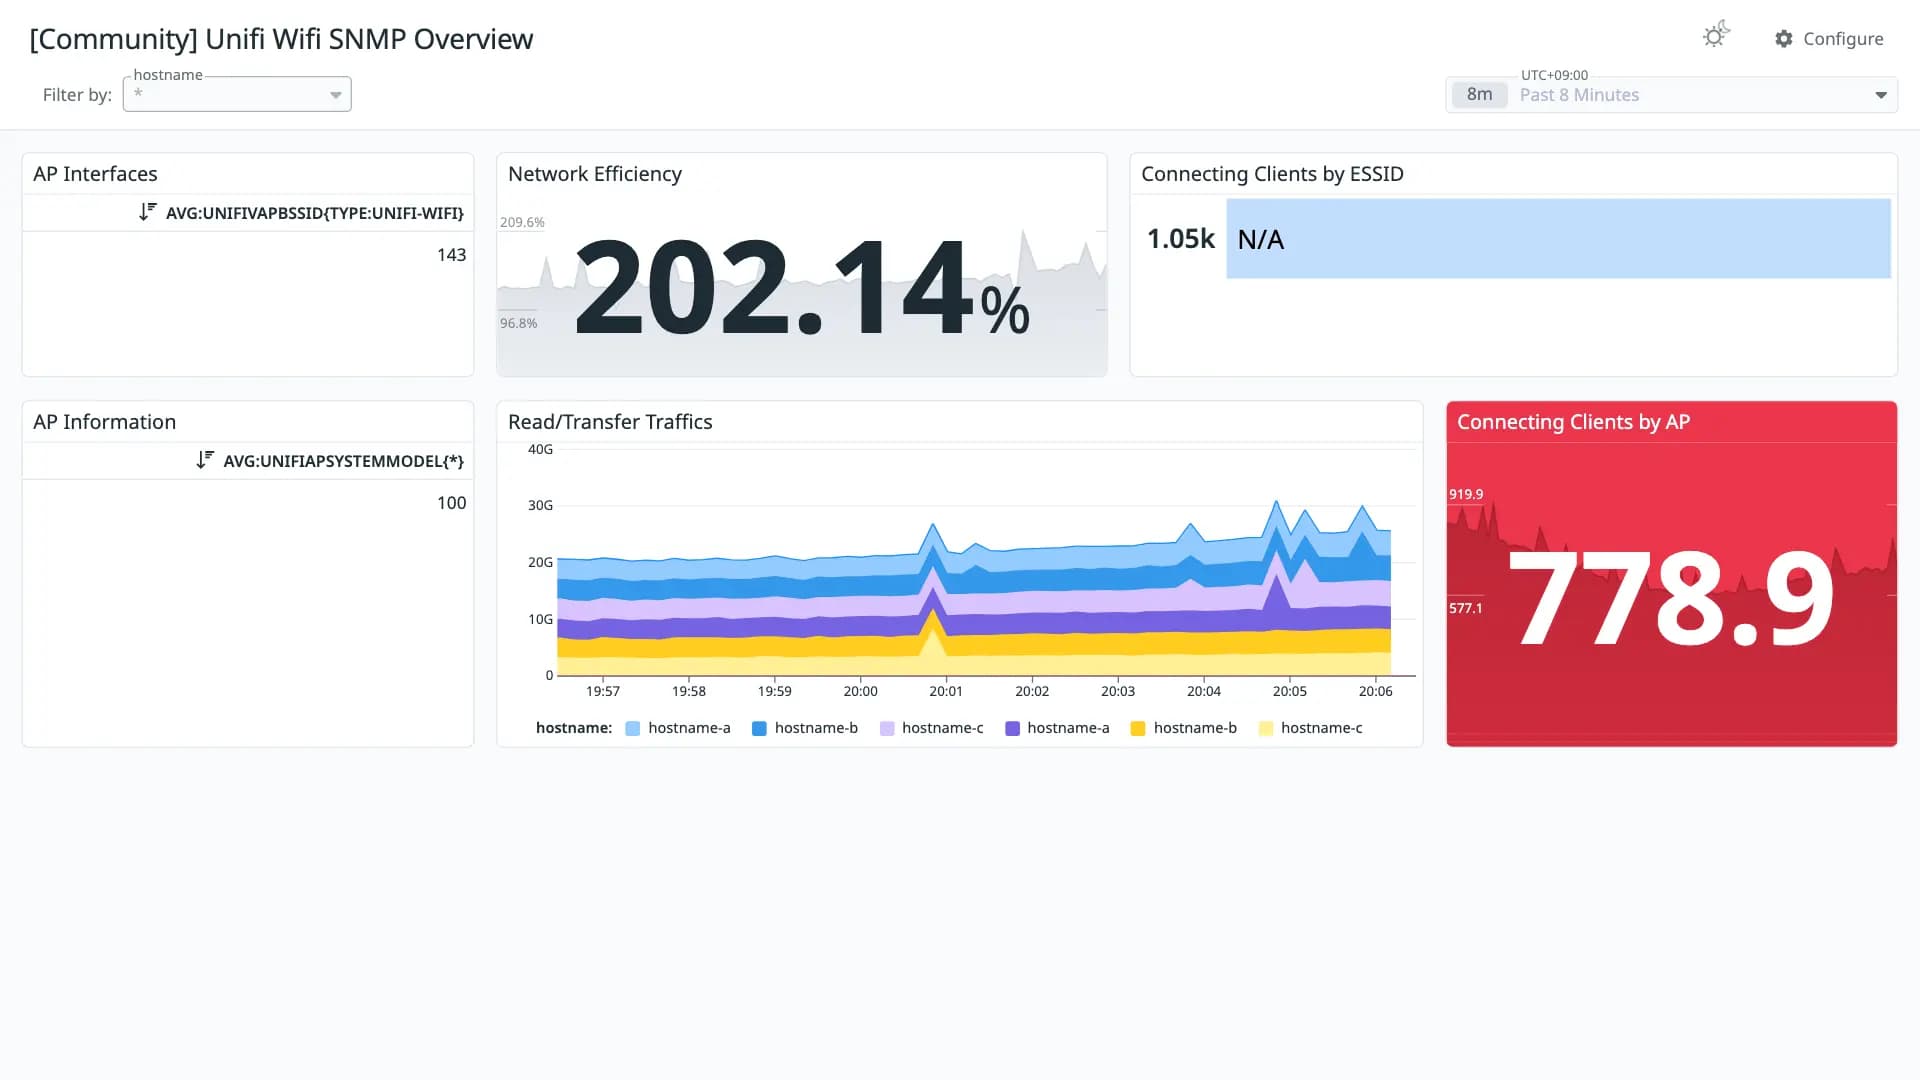
Task: Click the Configure gear icon
Action: coord(1783,39)
